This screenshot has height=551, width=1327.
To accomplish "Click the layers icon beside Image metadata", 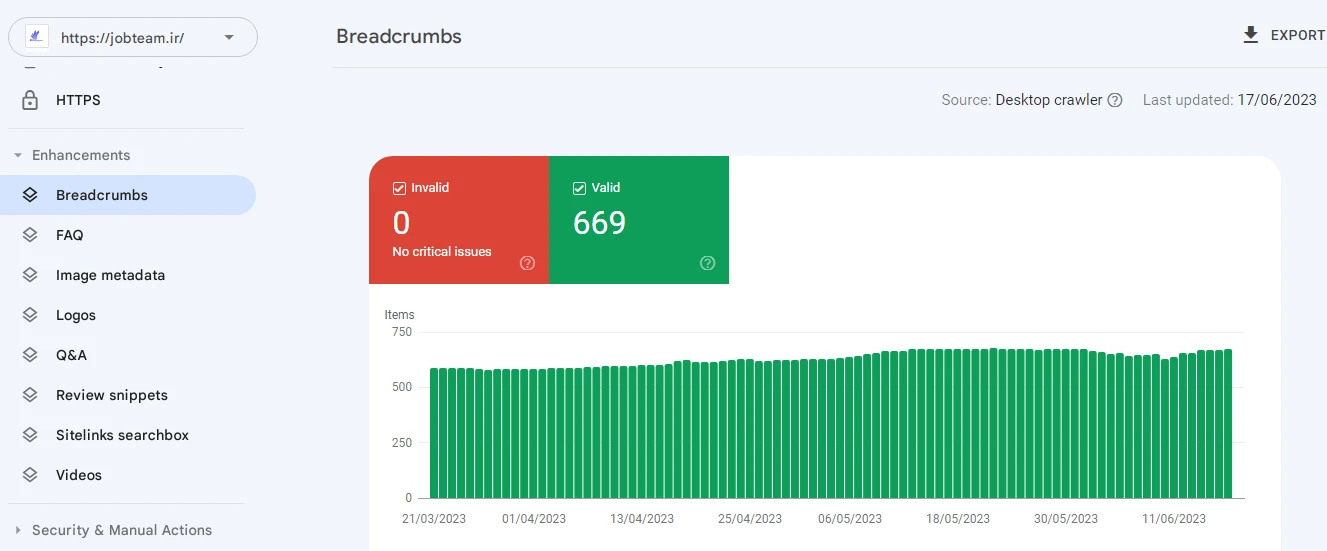I will (30, 275).
